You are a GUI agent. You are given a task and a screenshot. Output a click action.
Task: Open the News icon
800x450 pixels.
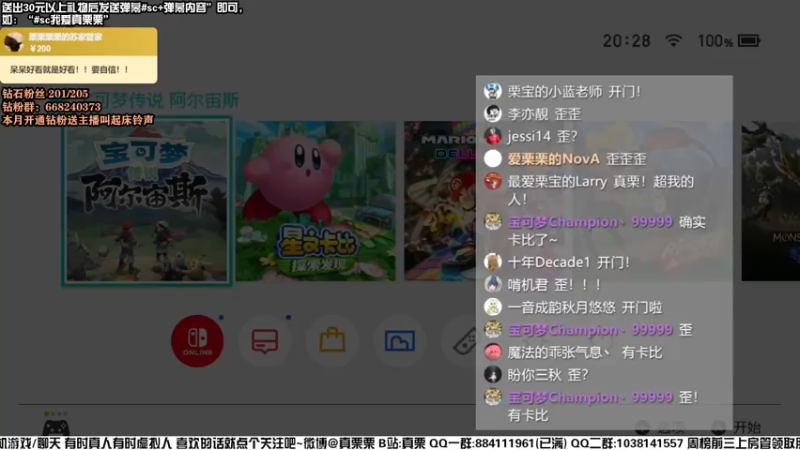coord(265,341)
